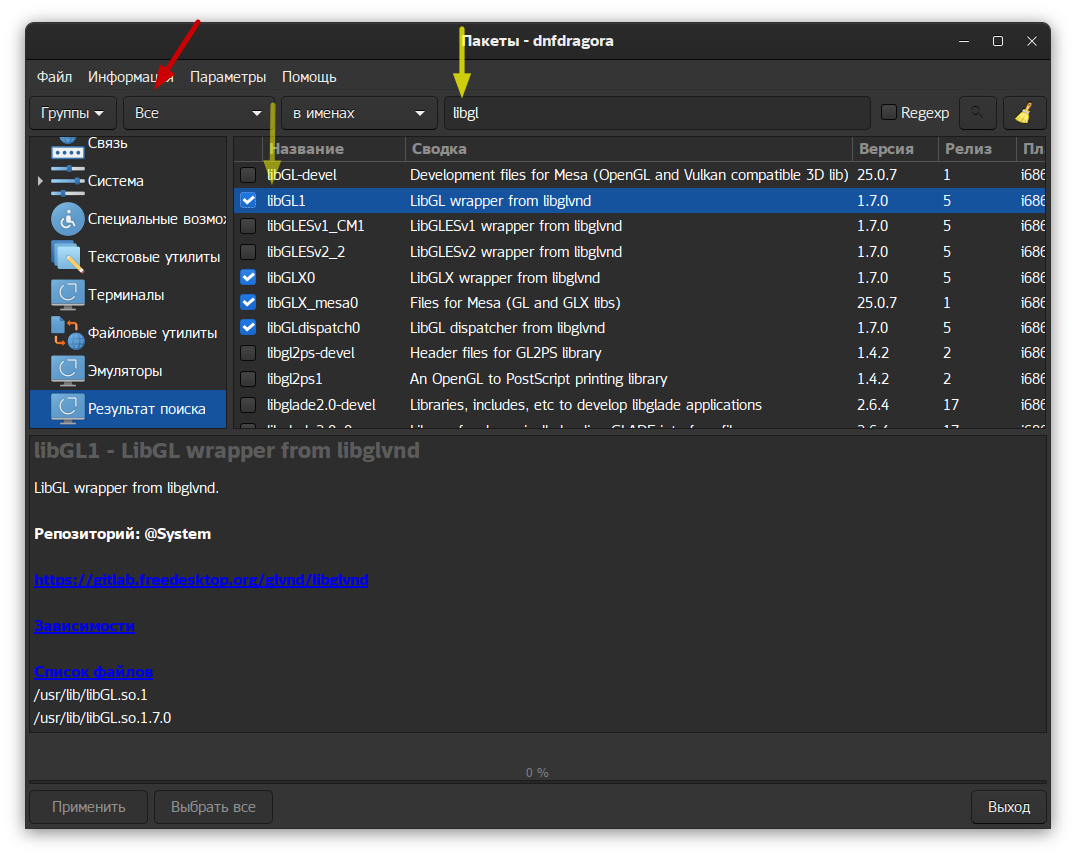Enable the Regexp checkbox
The height and width of the screenshot is (857, 1076).
click(x=888, y=113)
